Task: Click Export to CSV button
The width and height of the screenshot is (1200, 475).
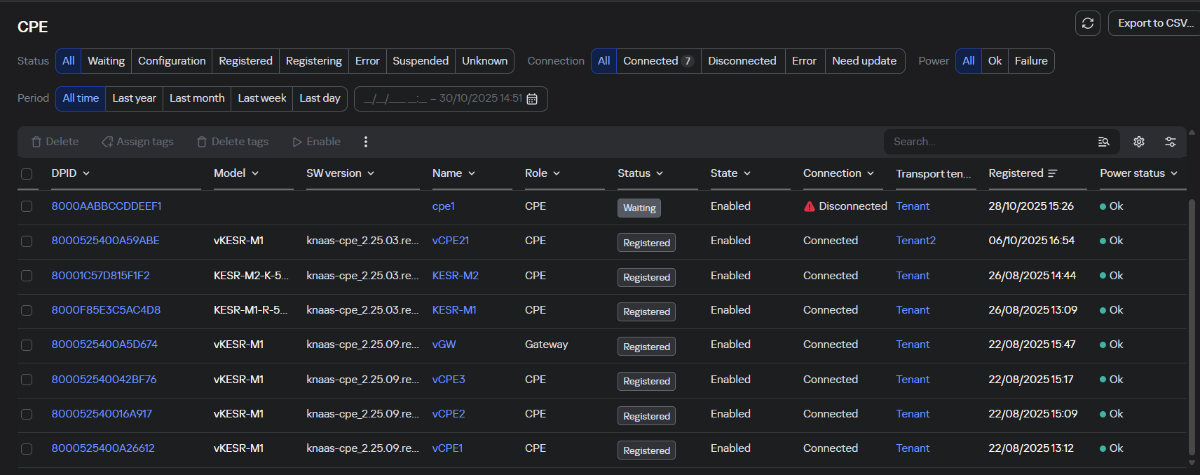Action: pyautogui.click(x=1154, y=23)
